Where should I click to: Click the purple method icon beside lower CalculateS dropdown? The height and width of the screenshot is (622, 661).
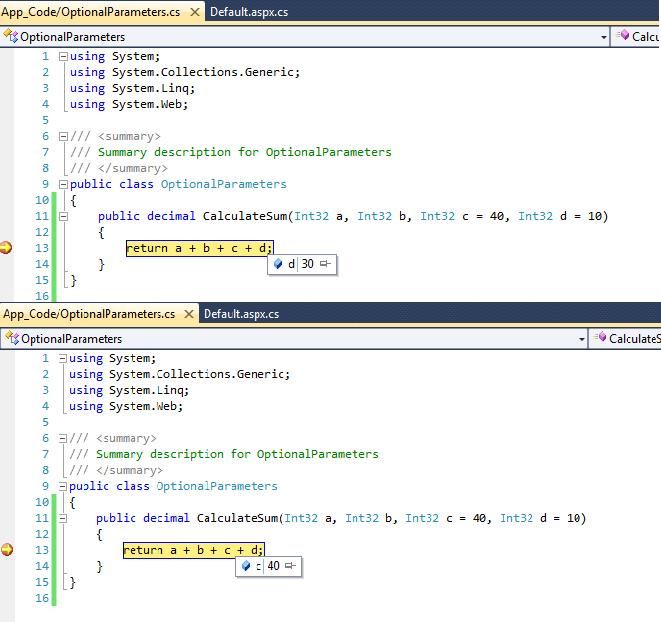600,337
